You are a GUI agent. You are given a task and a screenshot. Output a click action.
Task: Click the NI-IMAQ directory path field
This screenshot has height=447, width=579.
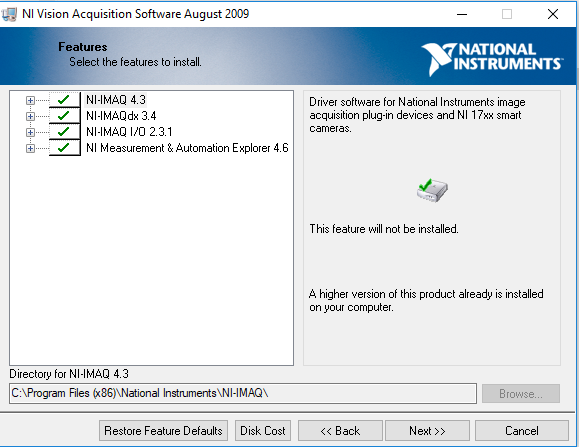pos(243,393)
